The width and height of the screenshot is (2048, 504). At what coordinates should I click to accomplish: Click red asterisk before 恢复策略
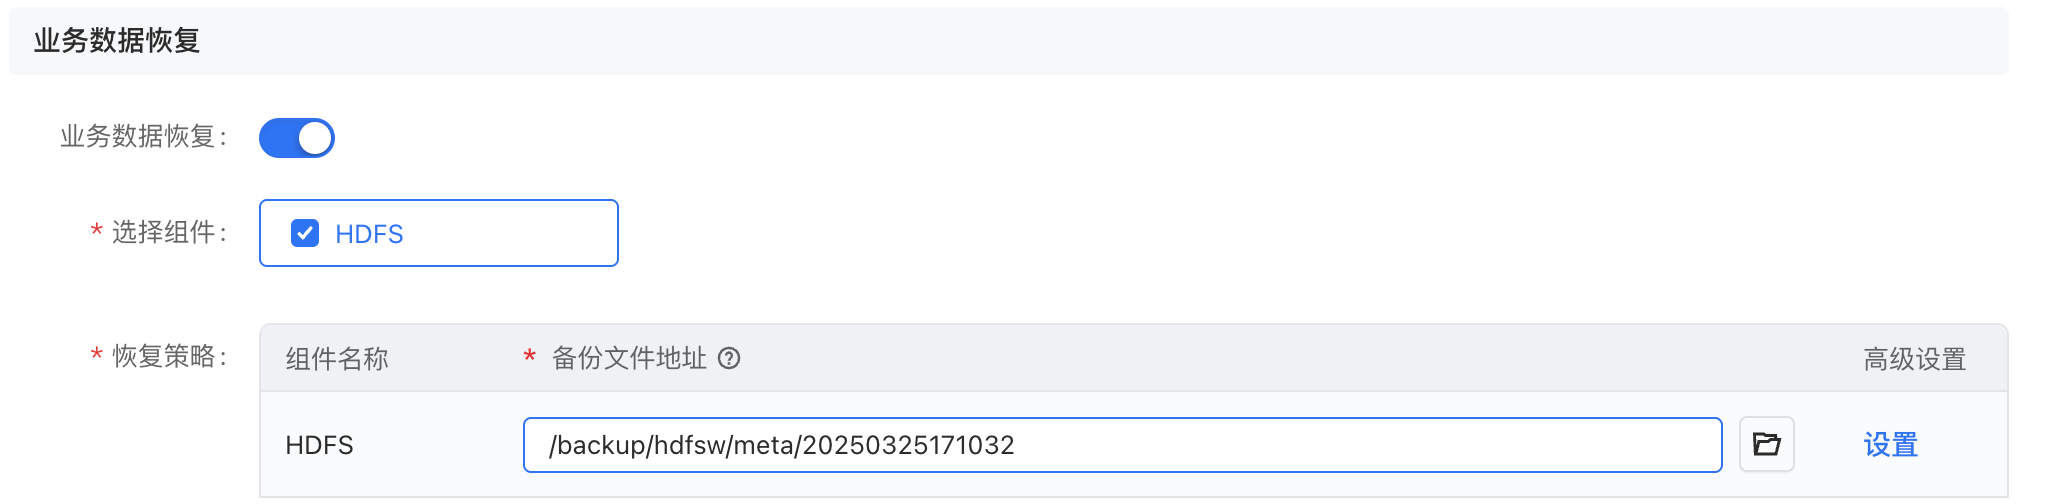[96, 356]
